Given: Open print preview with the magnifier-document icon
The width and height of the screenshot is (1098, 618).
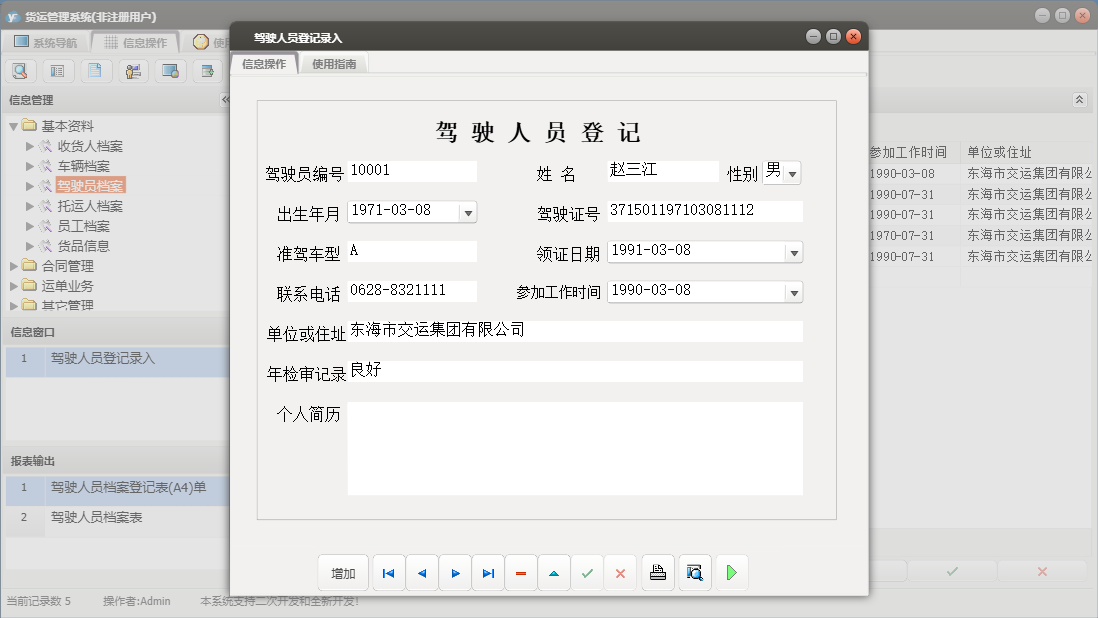Looking at the screenshot, I should pos(694,572).
